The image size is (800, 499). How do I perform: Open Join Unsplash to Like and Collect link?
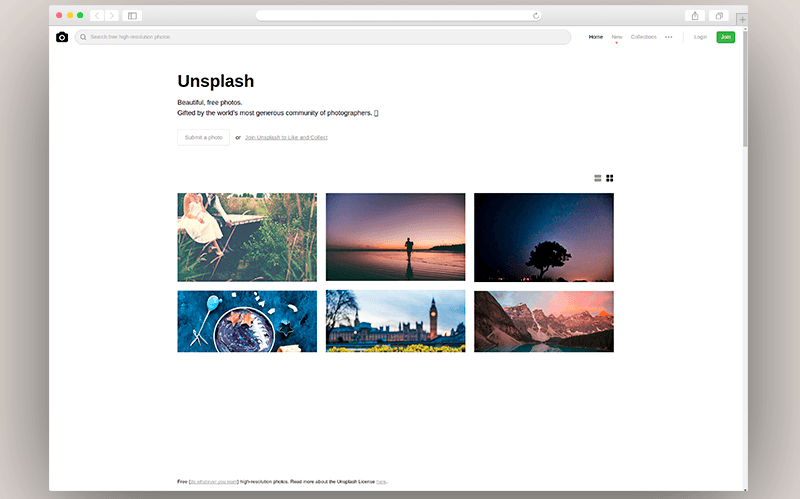tap(286, 137)
